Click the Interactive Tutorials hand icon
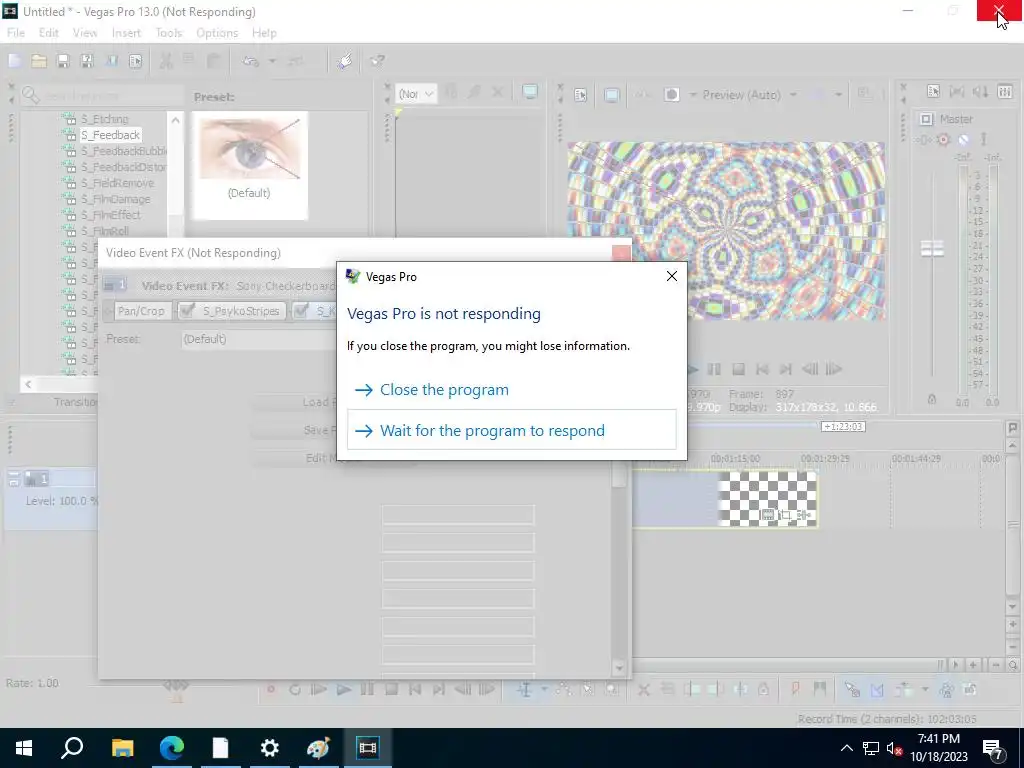The image size is (1024, 768). coord(345,61)
